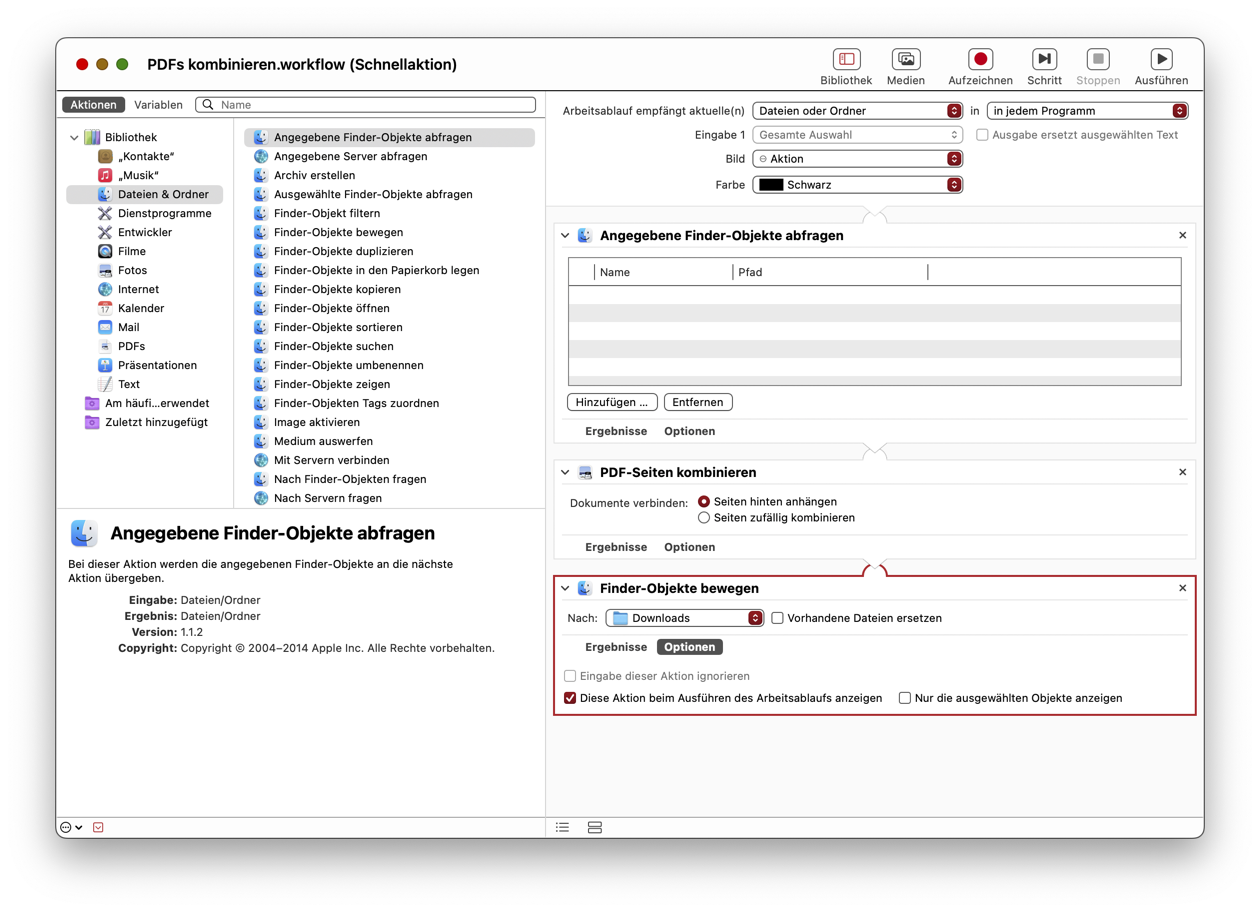Uncheck Diese Aktion beim Ausführen anzeigen
1260x912 pixels.
(x=570, y=698)
